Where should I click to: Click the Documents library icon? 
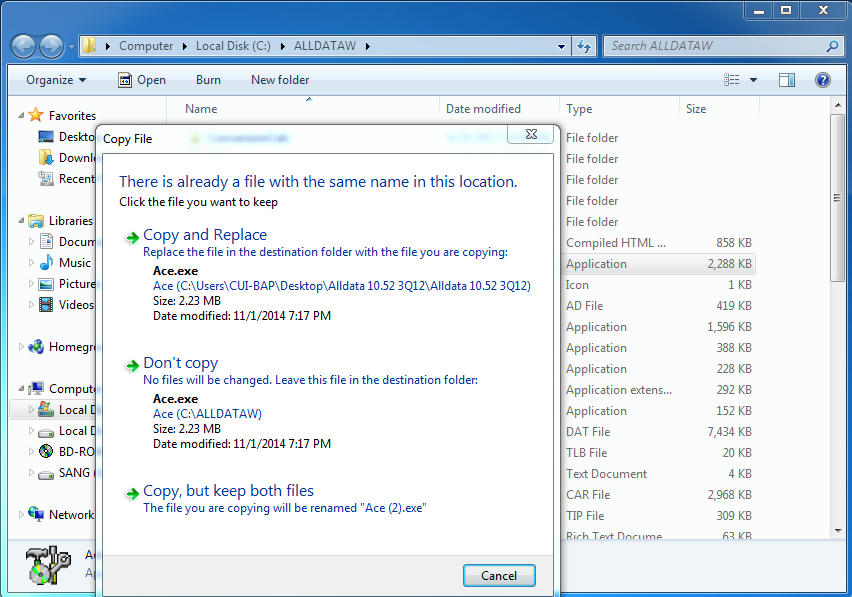click(x=47, y=241)
